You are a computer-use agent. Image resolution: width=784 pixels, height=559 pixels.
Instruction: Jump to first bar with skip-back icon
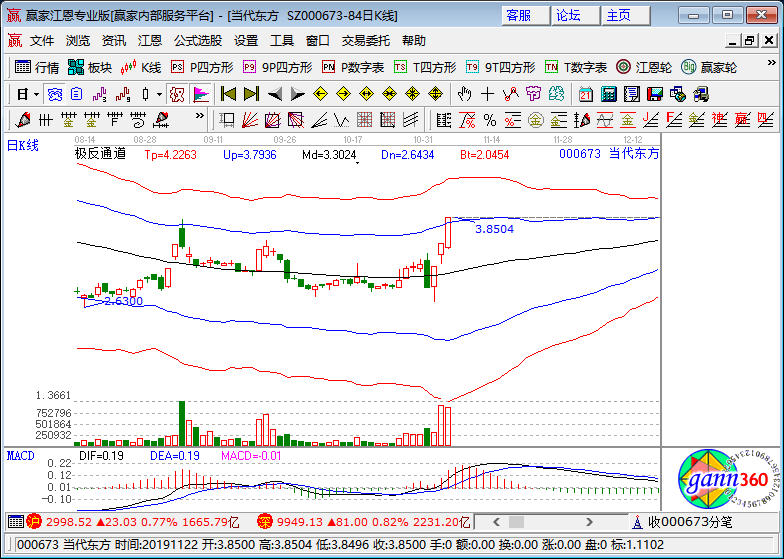click(228, 94)
